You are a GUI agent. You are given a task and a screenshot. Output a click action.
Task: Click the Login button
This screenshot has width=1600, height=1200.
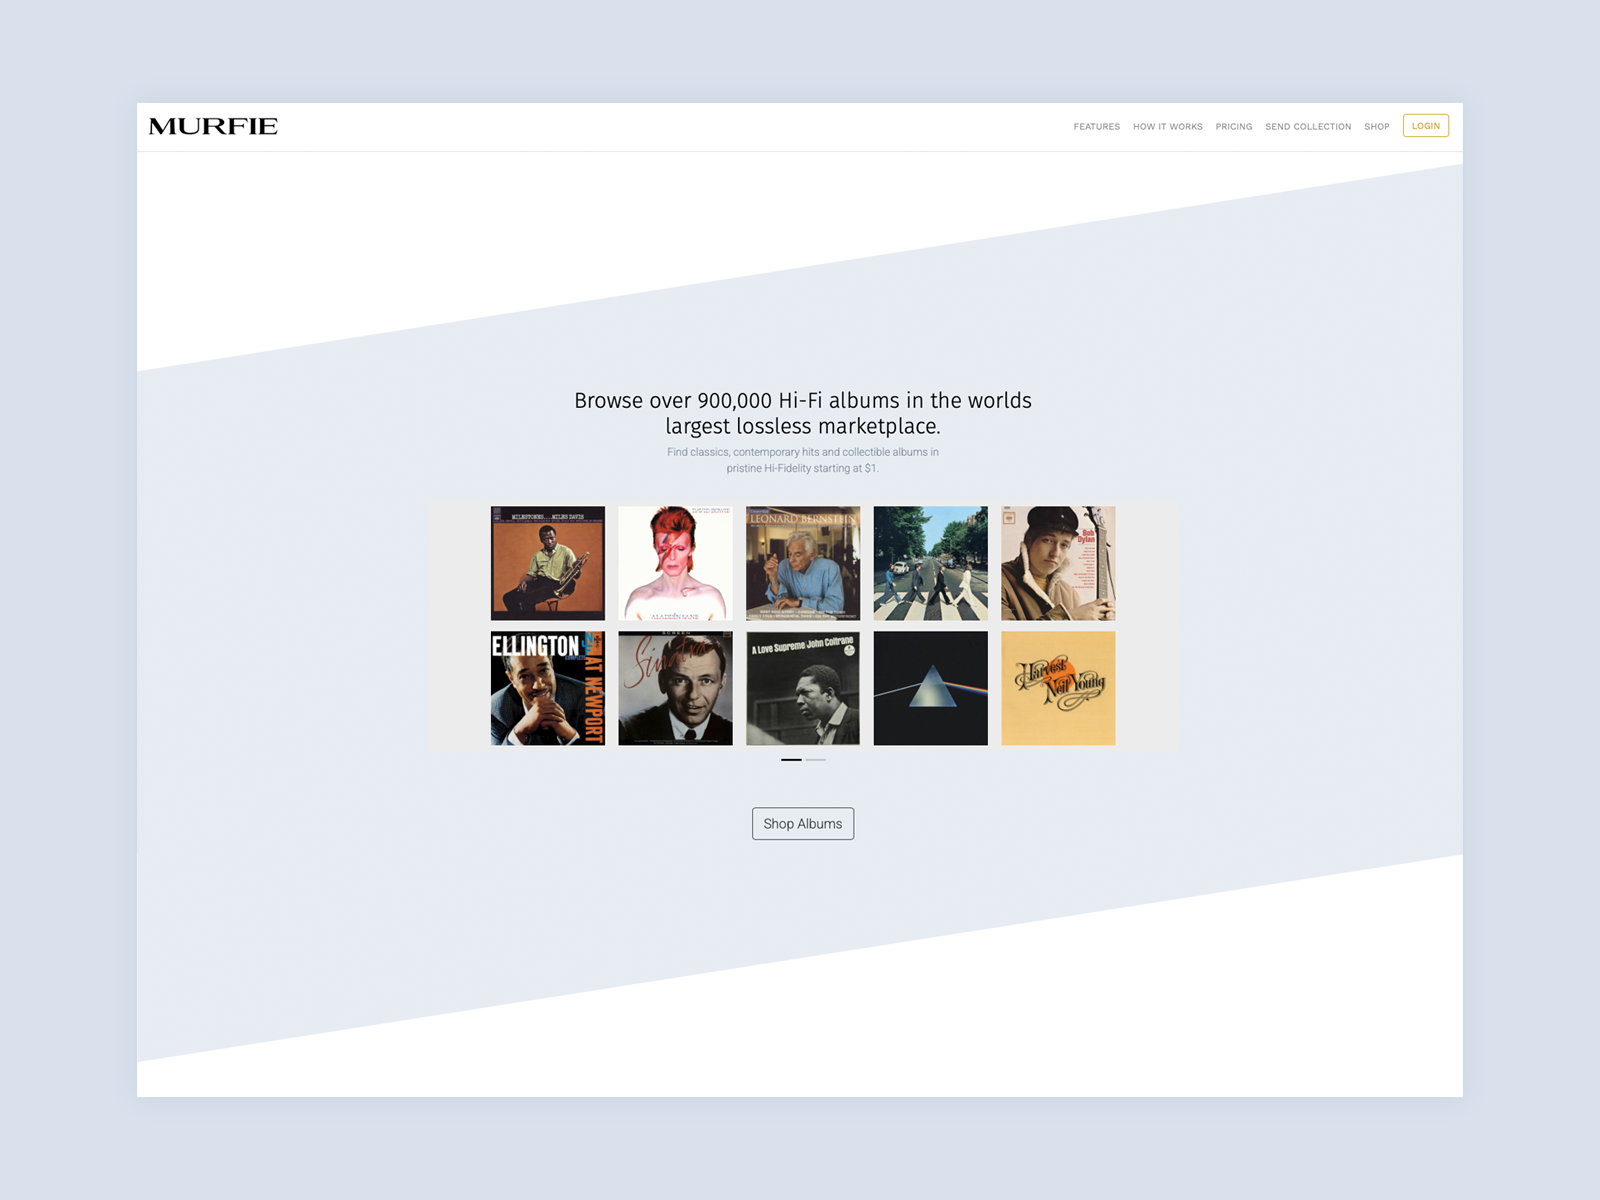pos(1425,126)
